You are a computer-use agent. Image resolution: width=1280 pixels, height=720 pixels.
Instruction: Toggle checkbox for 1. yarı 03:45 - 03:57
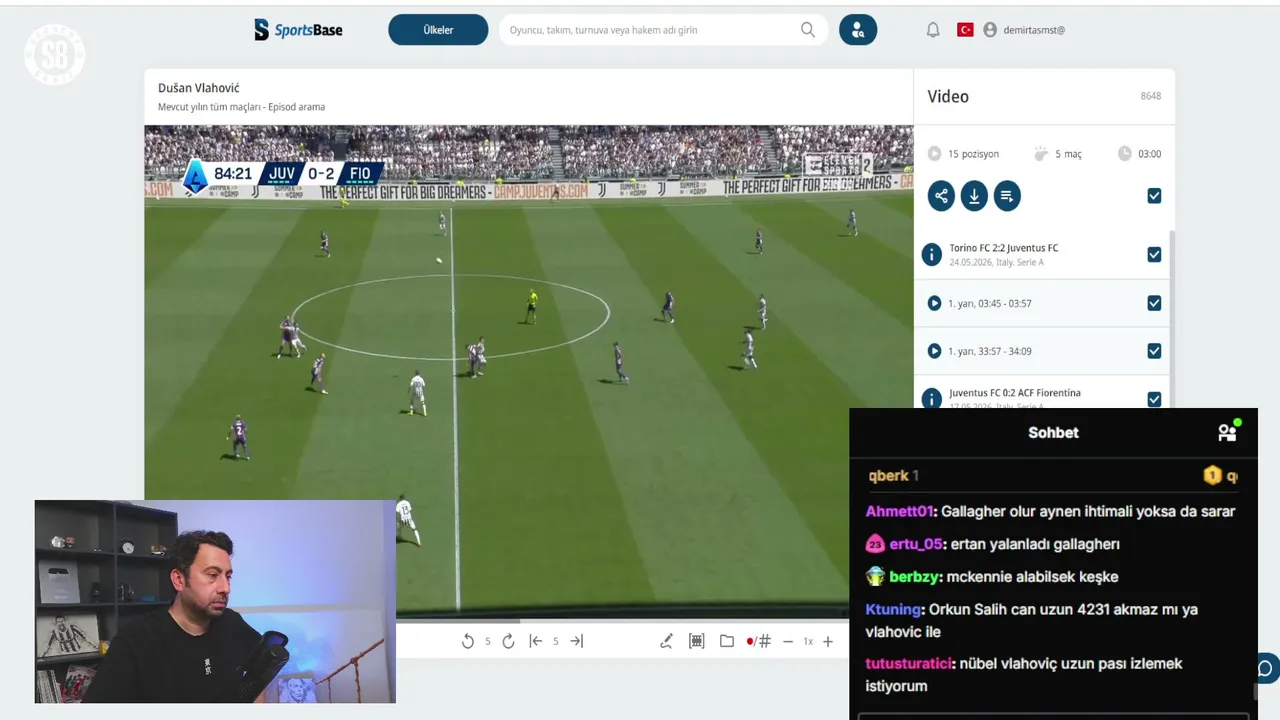click(1154, 303)
